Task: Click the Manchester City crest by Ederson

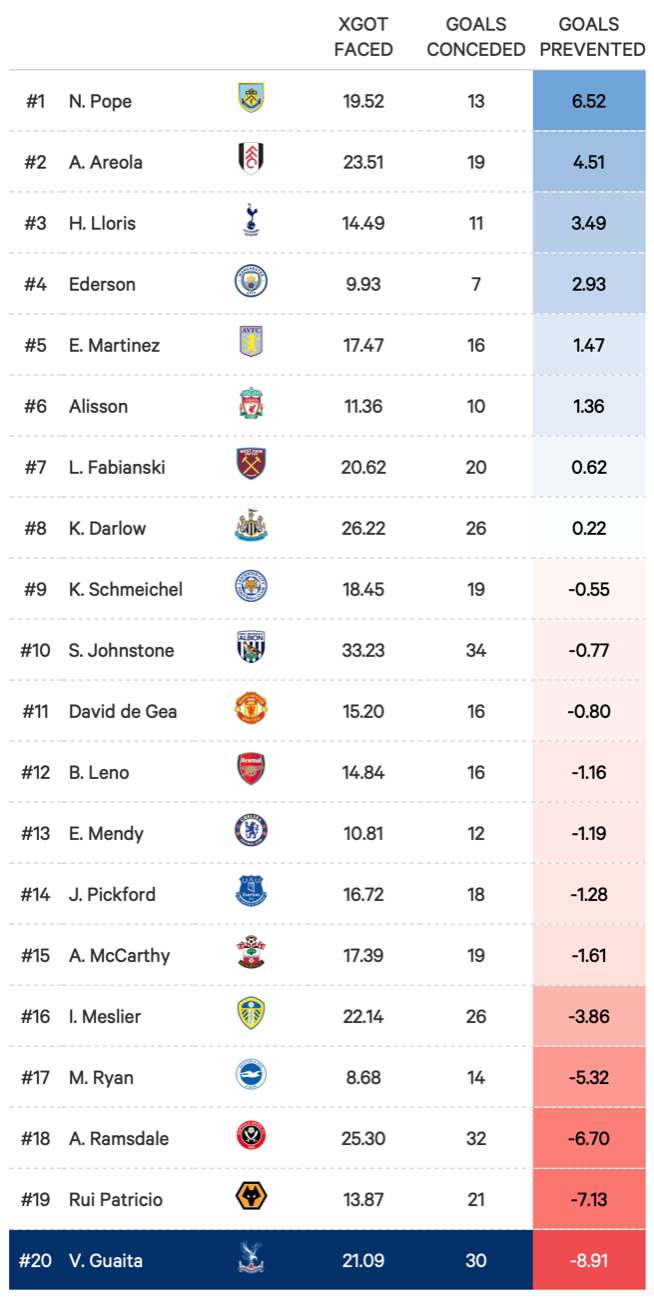Action: coord(251,283)
